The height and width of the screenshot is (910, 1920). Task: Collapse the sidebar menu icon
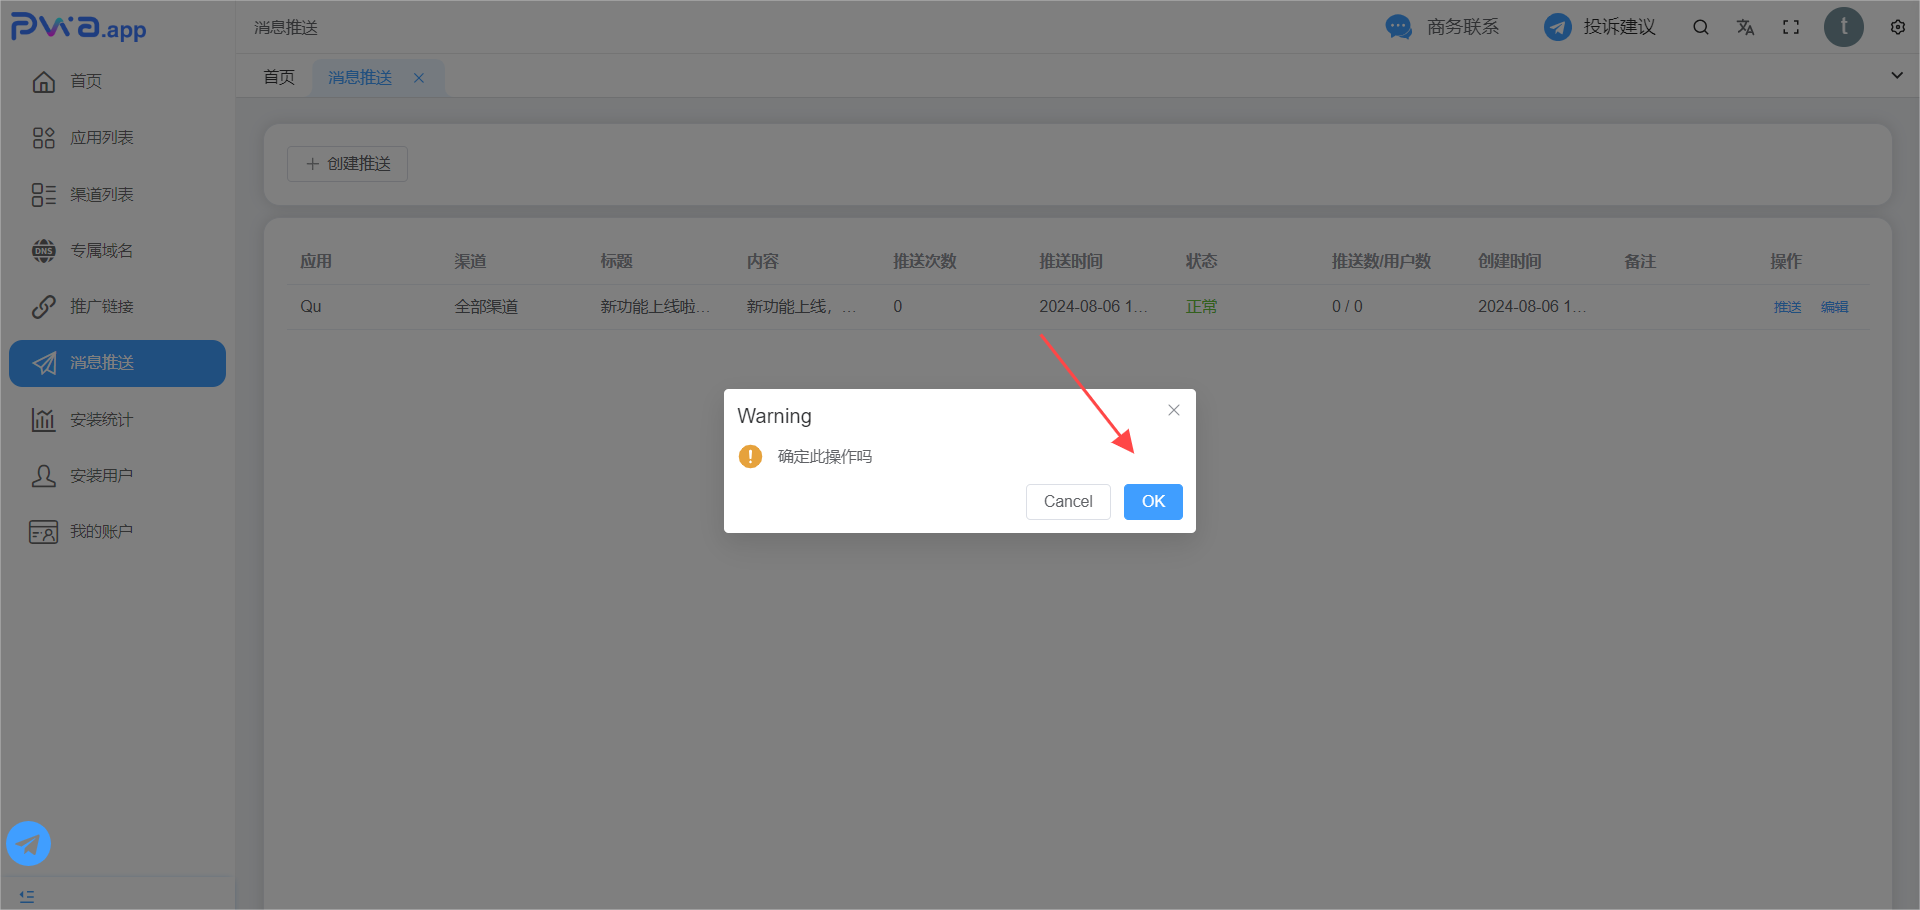click(27, 896)
